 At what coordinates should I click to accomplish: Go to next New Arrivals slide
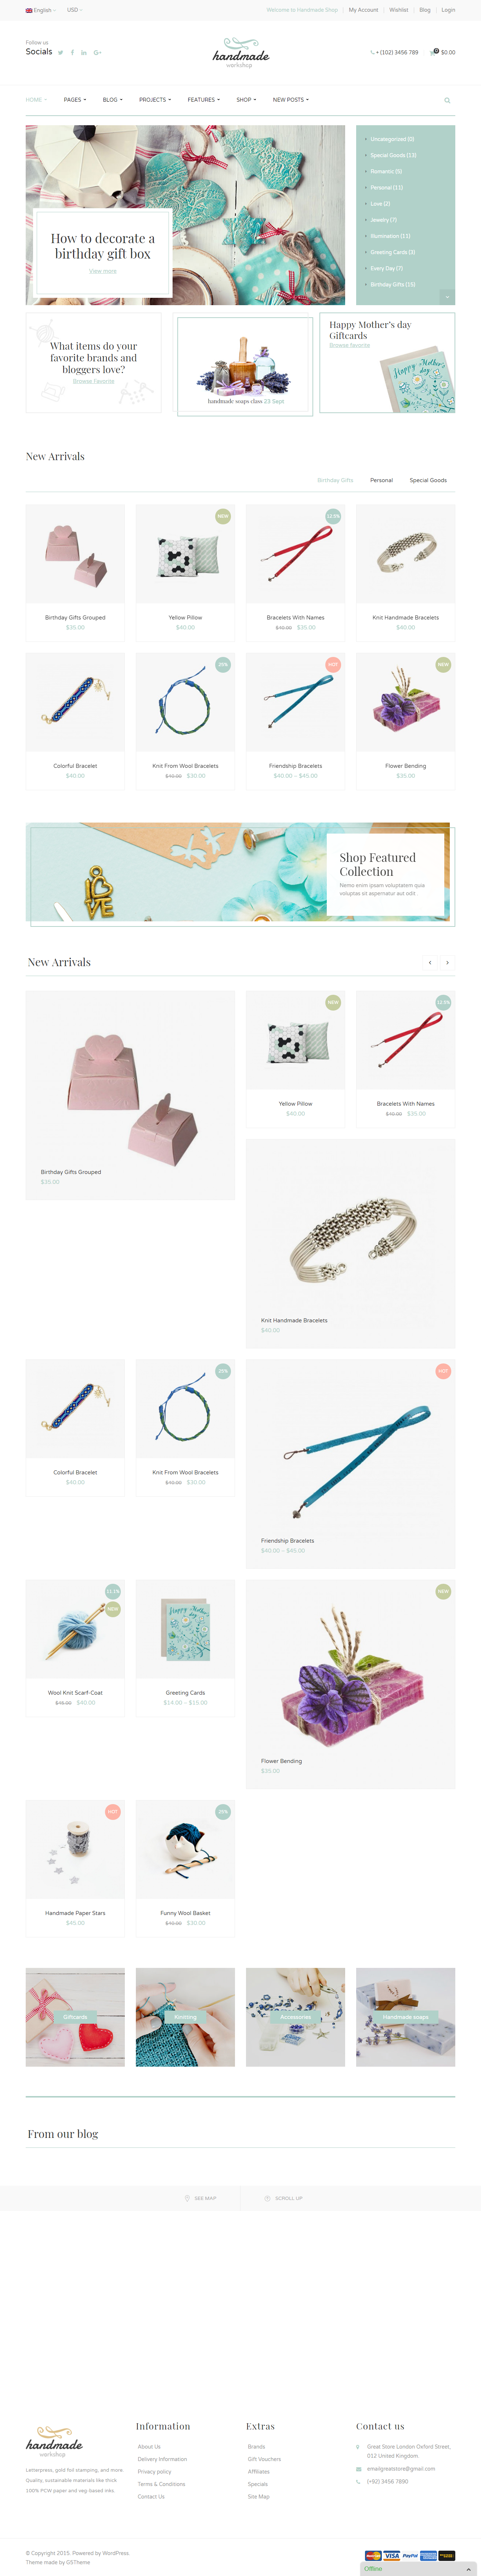click(x=447, y=962)
